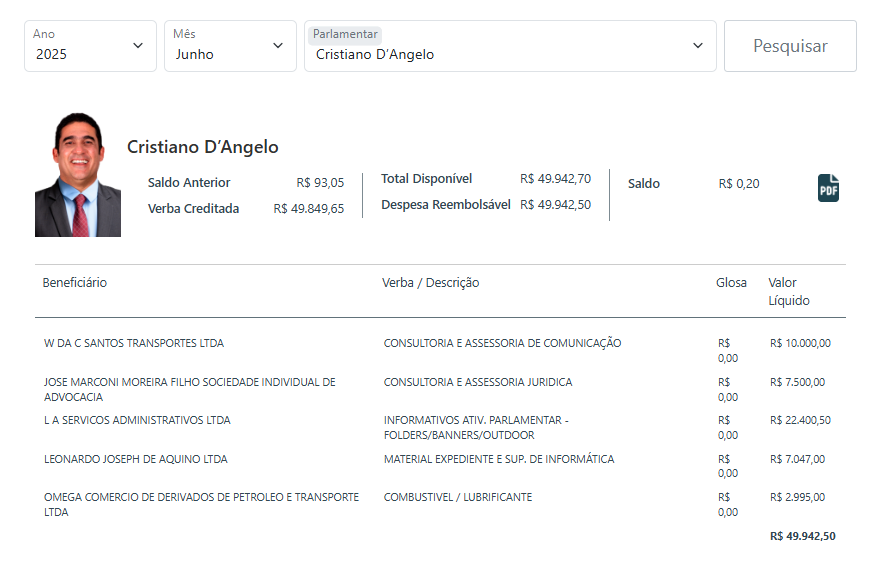887x561 pixels.
Task: Click Cristiano D'Angelo's profile photo
Action: (x=78, y=175)
